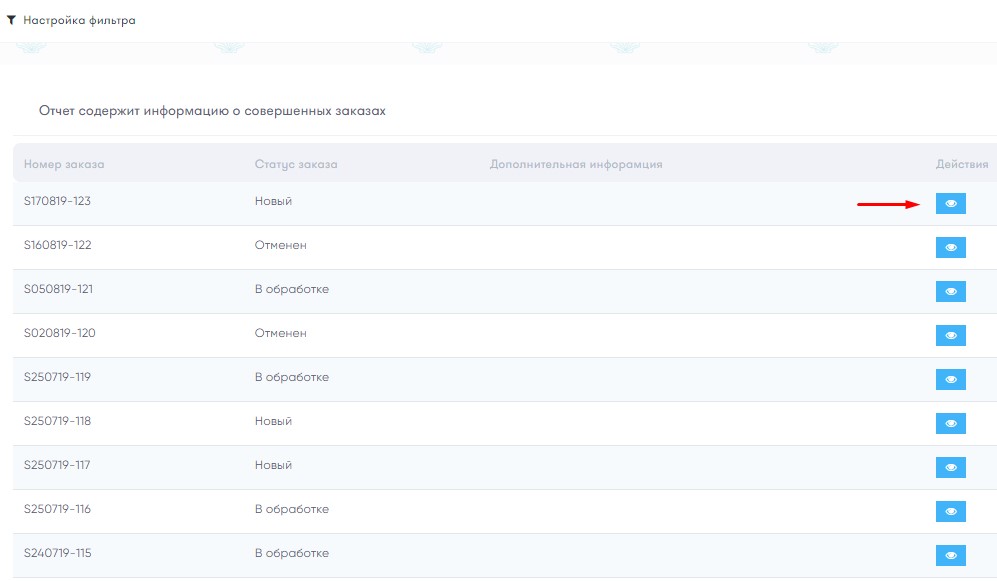Show details of order S250719-117
The image size is (997, 581).
951,467
